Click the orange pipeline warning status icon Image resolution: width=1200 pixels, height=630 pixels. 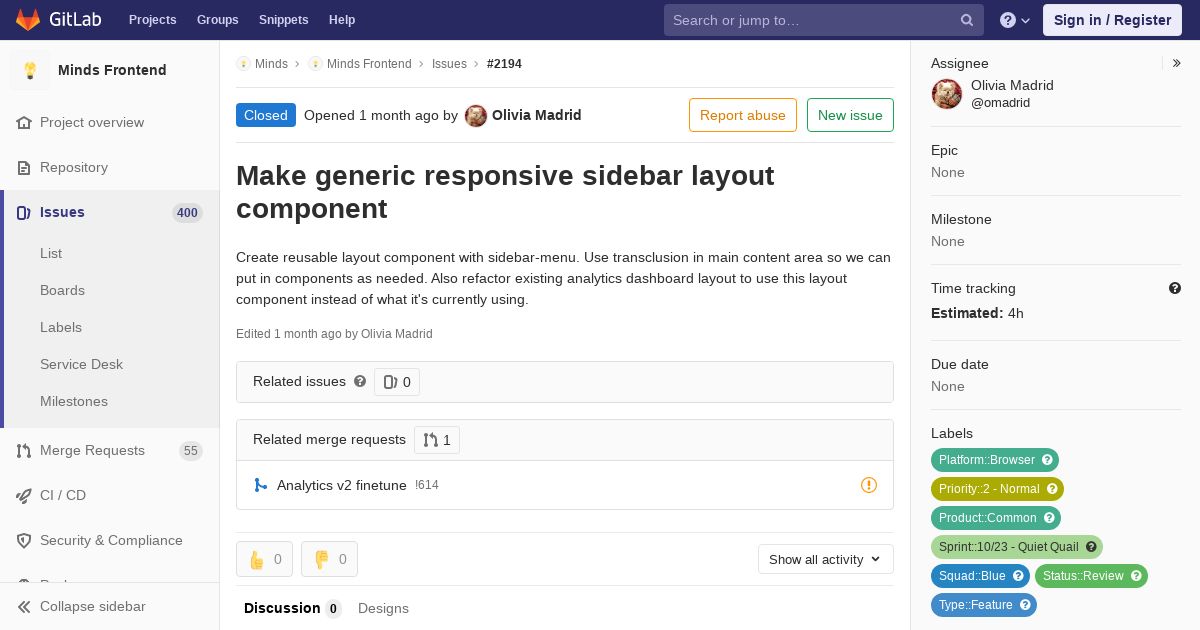pyautogui.click(x=869, y=485)
